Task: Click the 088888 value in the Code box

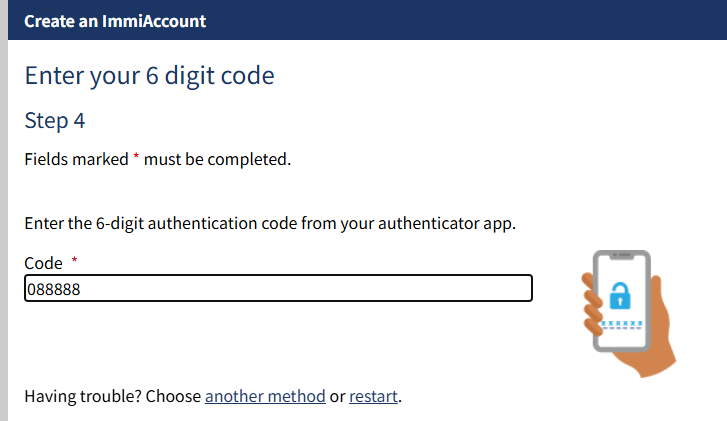Action: click(x=54, y=289)
